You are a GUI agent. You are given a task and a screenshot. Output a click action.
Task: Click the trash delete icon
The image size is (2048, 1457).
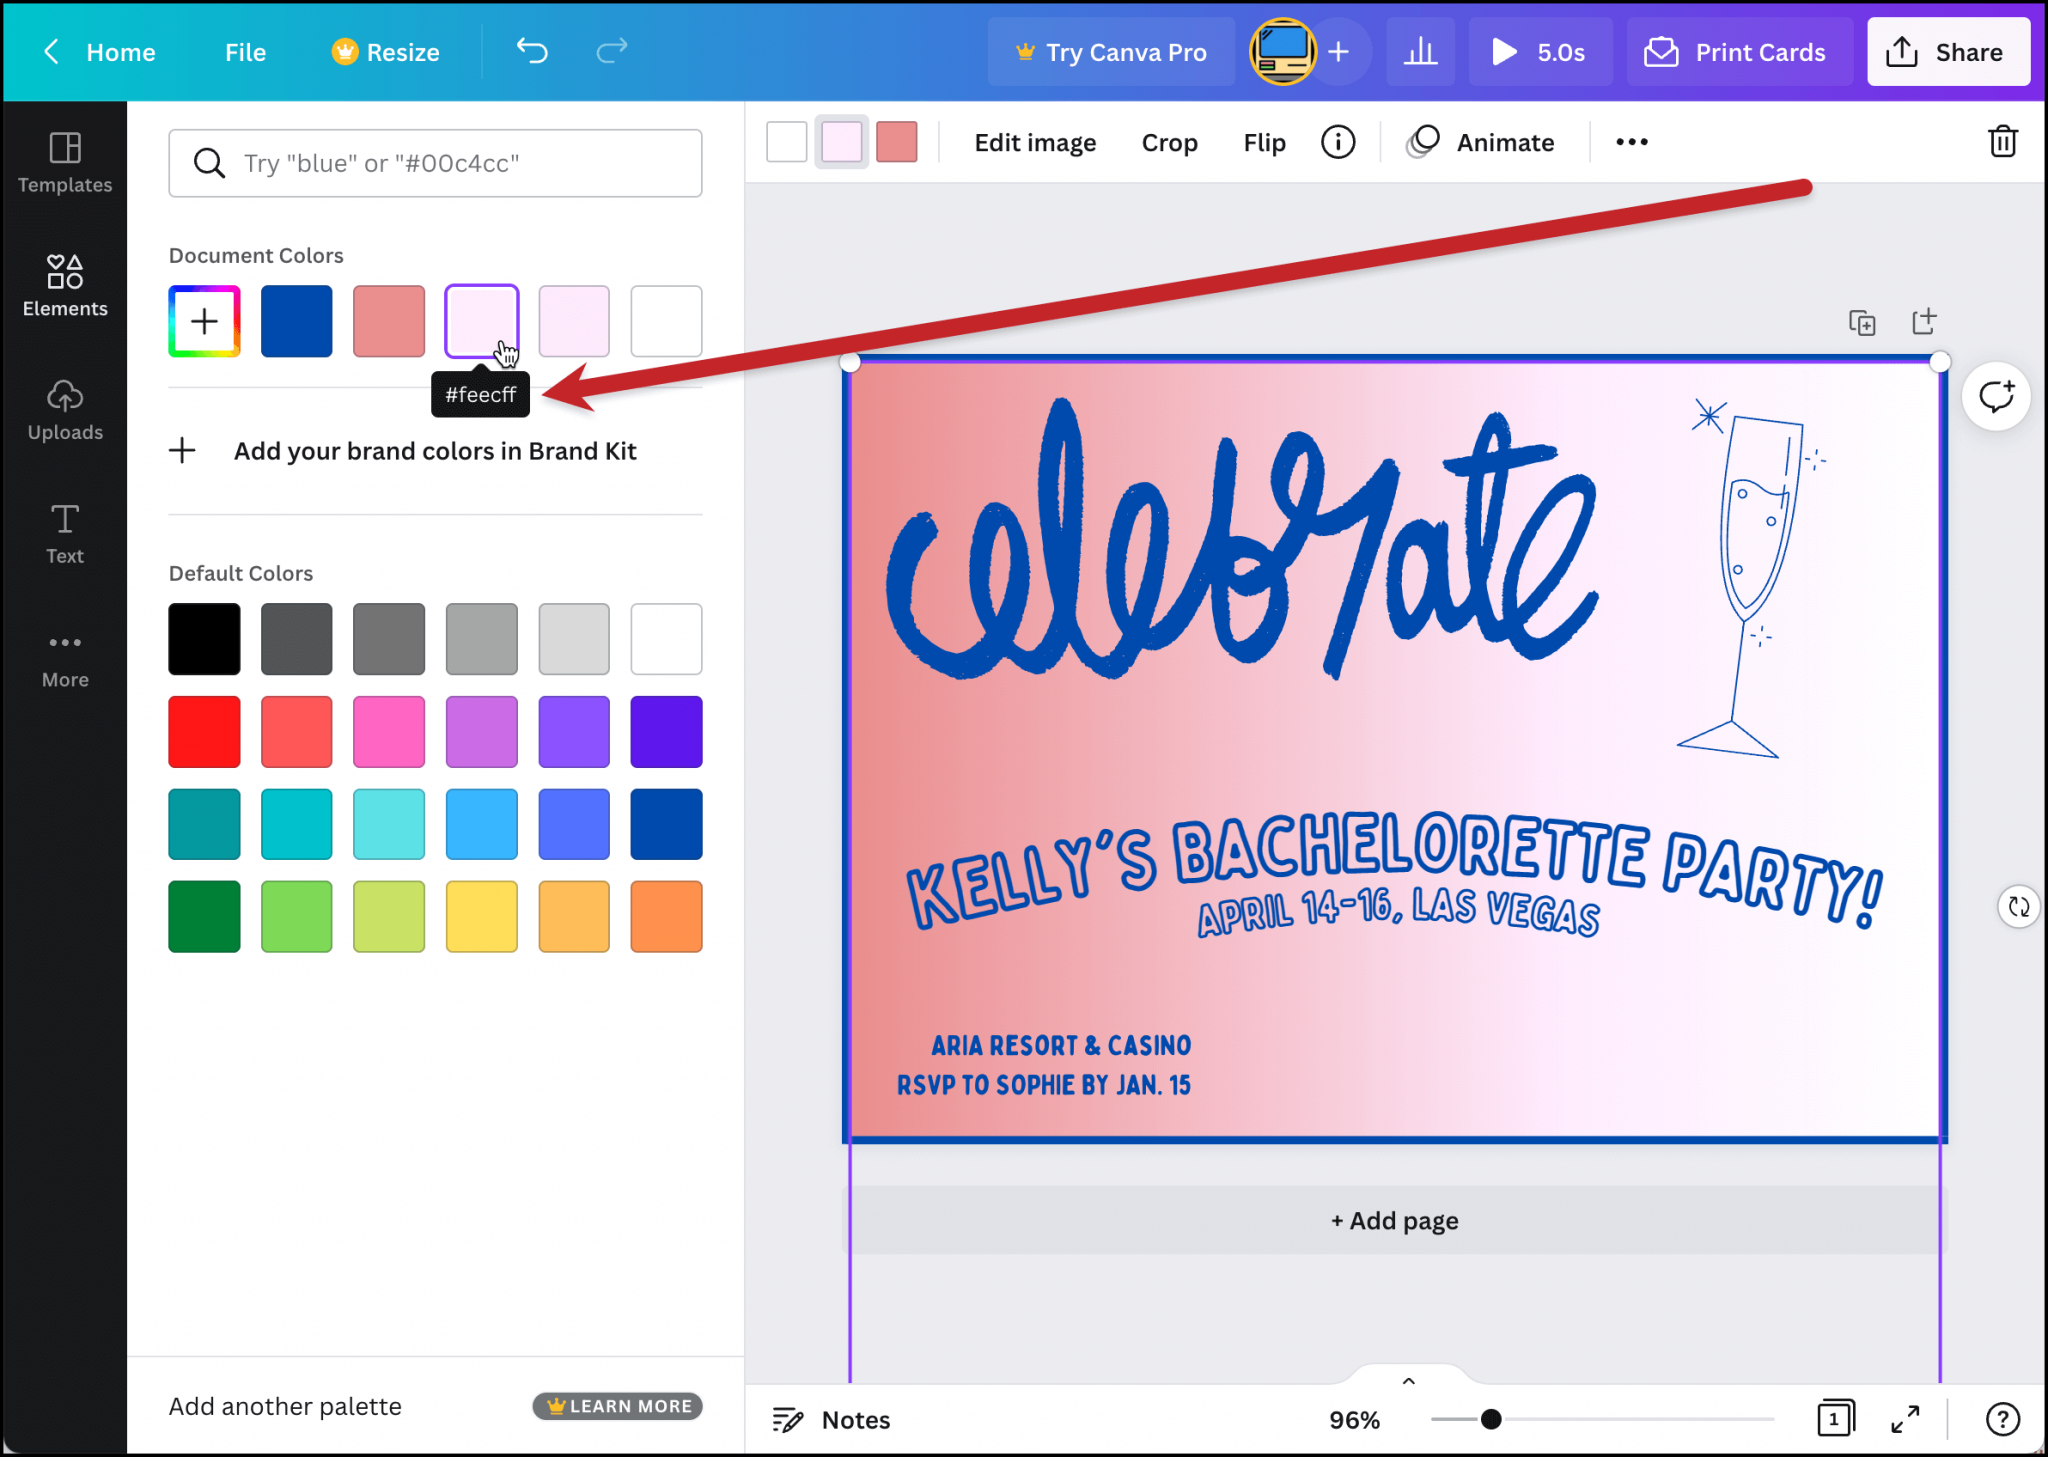tap(2002, 142)
